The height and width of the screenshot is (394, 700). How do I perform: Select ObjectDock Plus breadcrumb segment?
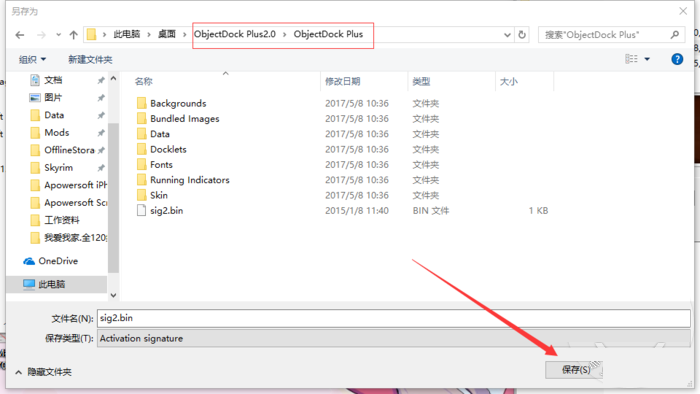click(x=328, y=34)
